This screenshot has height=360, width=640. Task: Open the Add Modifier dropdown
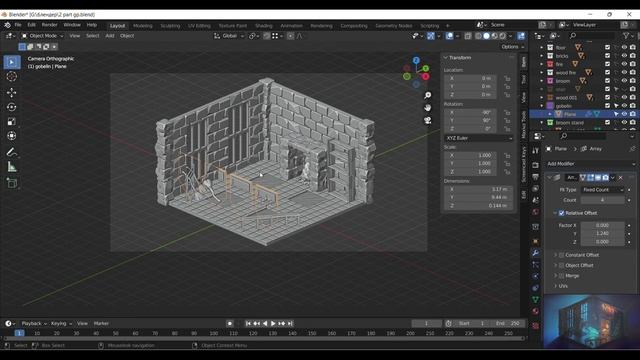tap(590, 164)
